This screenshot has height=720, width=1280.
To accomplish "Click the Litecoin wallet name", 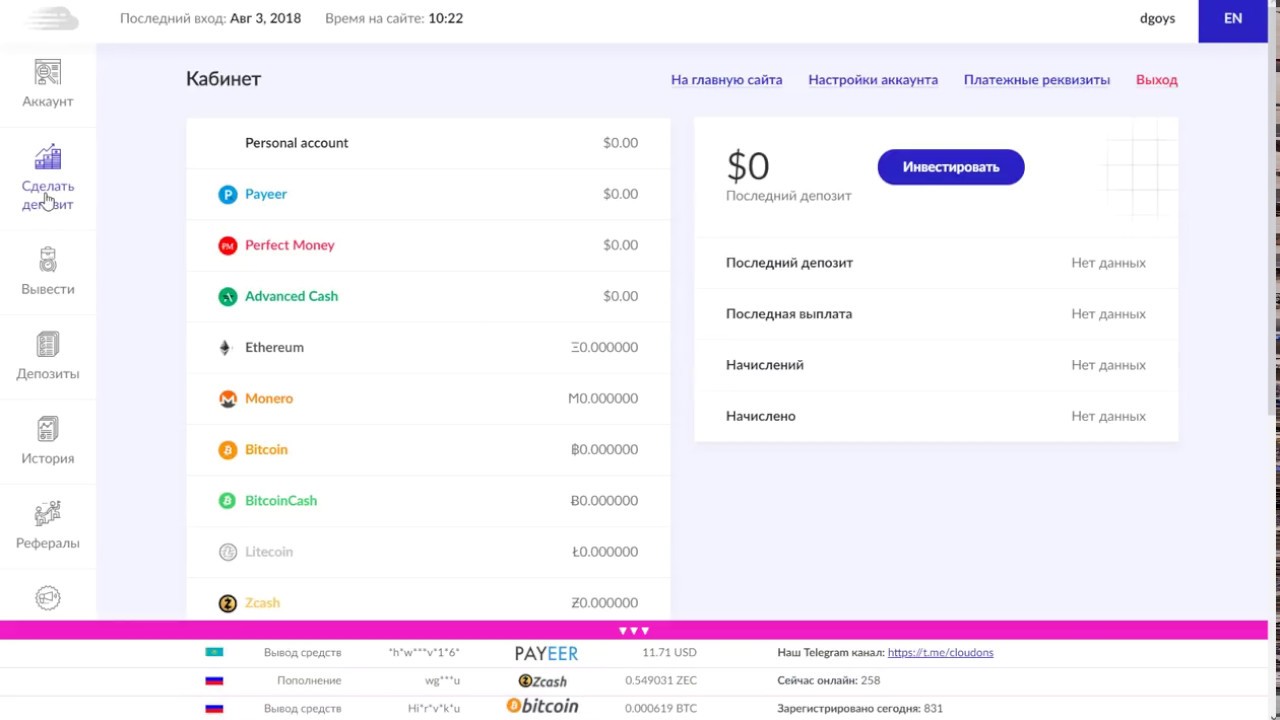I will click(269, 551).
